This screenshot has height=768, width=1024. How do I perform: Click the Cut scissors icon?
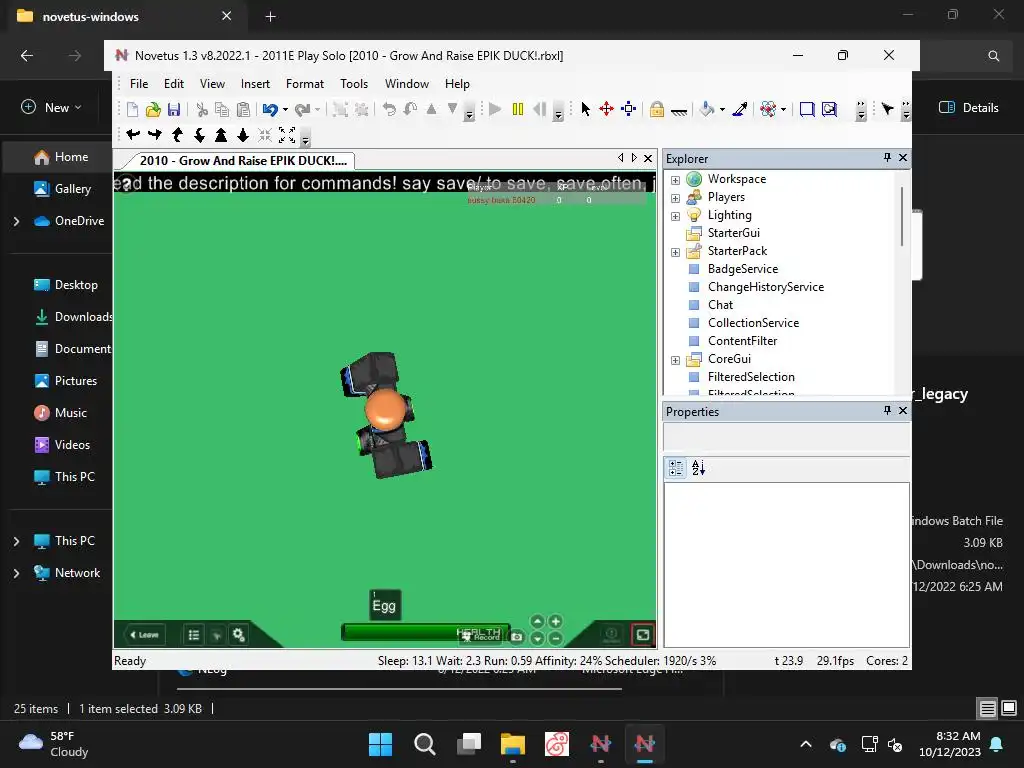pos(202,109)
